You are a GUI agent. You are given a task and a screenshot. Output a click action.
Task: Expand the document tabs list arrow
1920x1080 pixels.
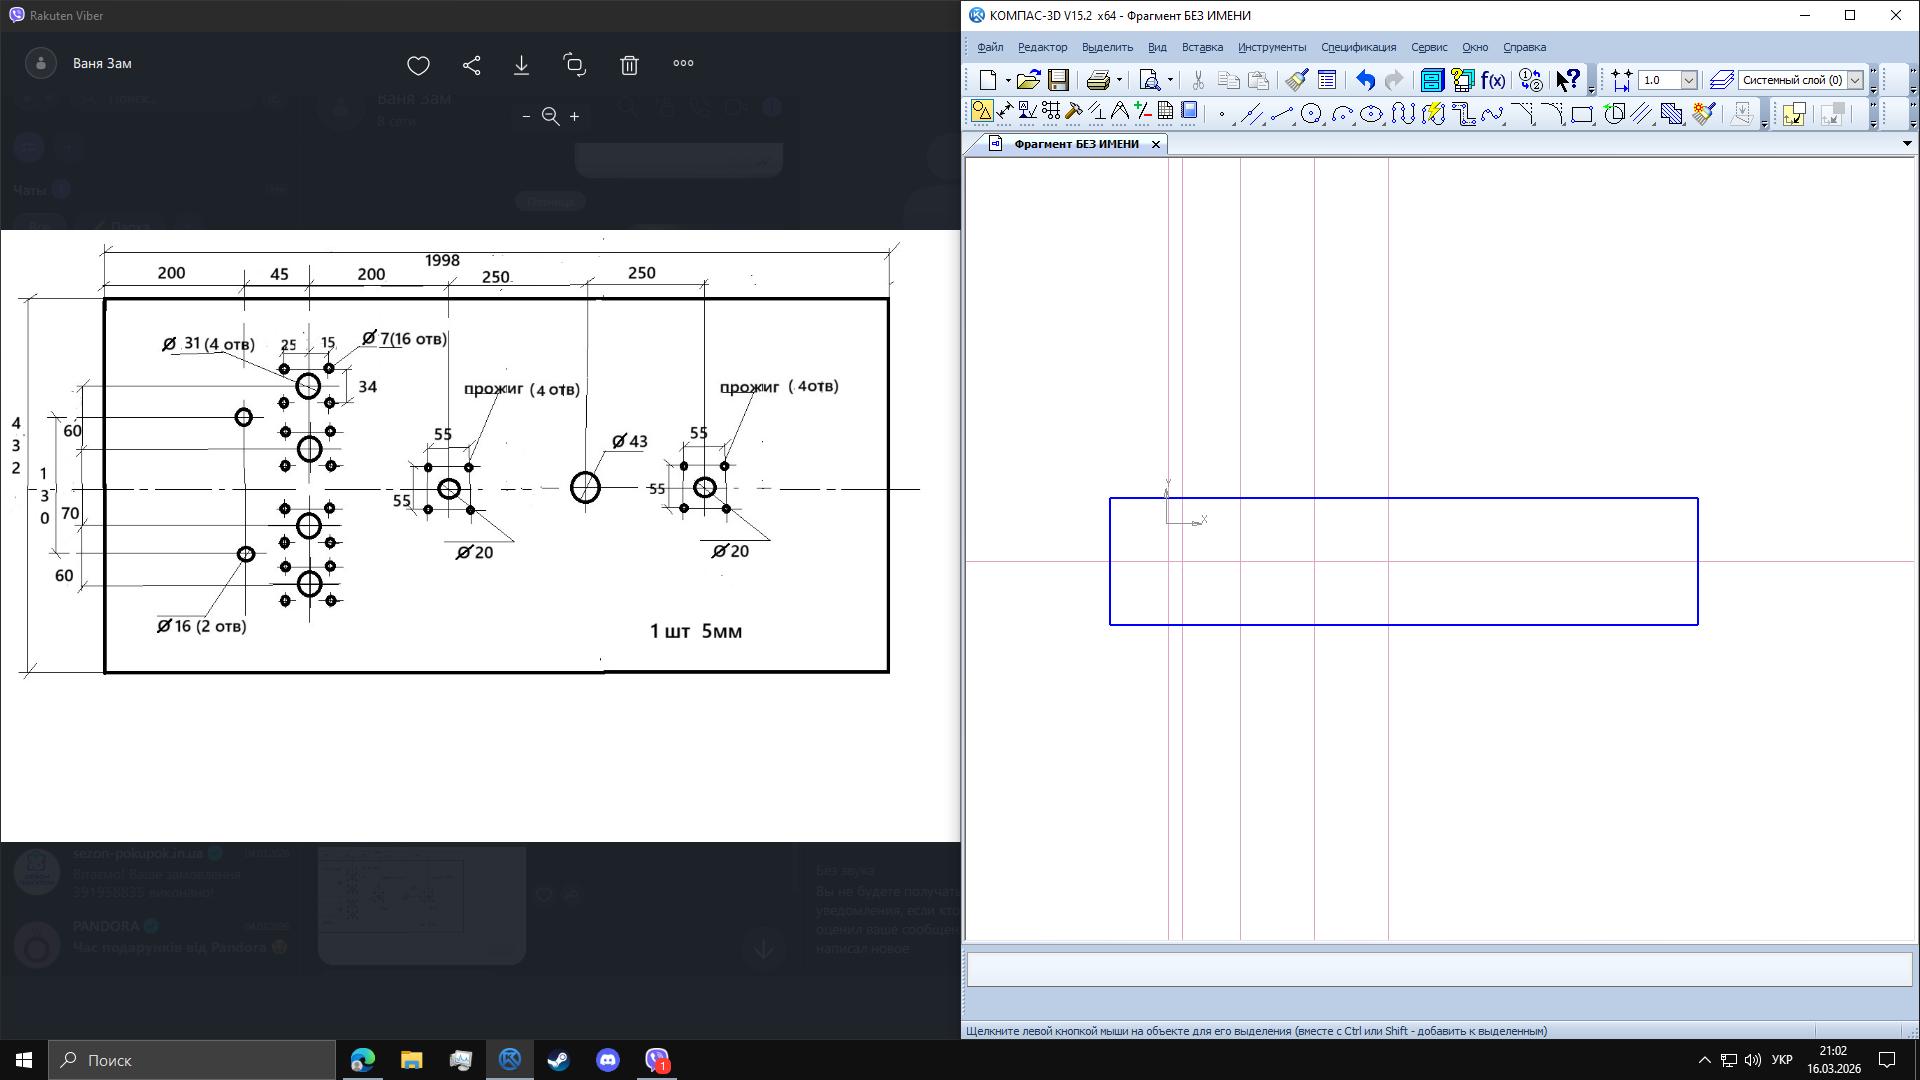[x=1906, y=144]
